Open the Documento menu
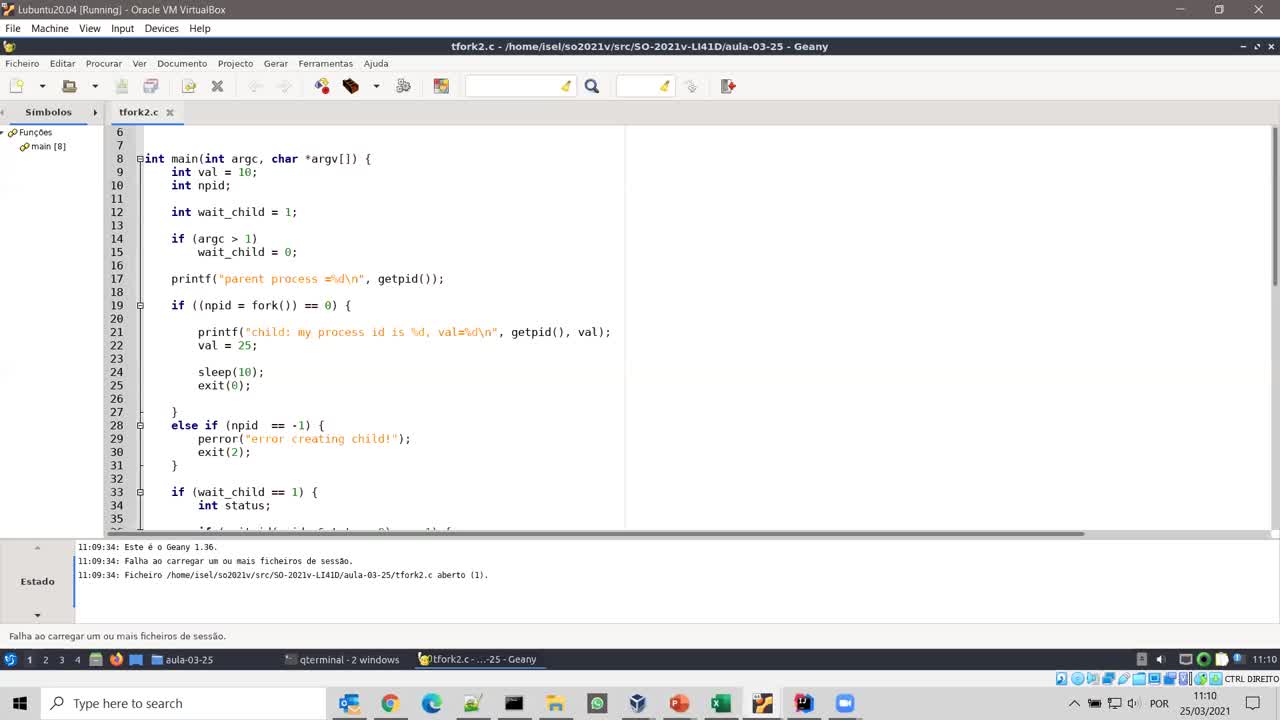Viewport: 1280px width, 720px height. (x=182, y=63)
